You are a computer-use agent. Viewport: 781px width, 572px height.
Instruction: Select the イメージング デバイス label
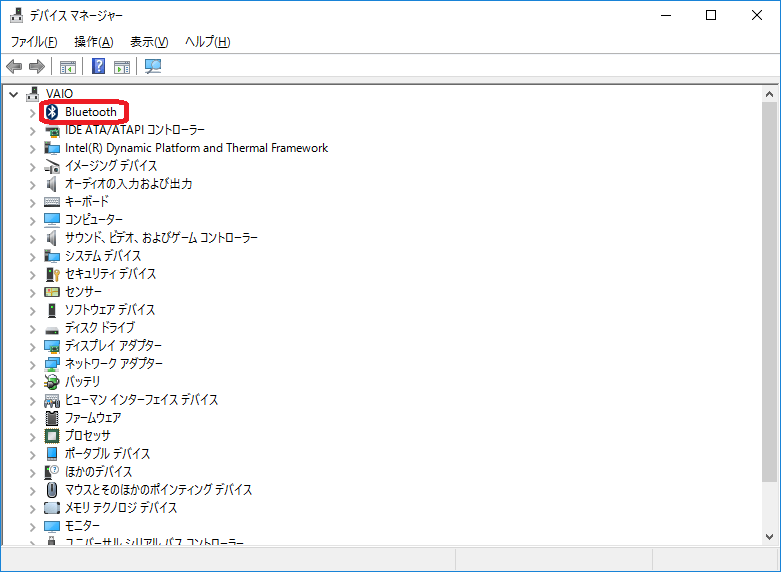pyautogui.click(x=111, y=166)
